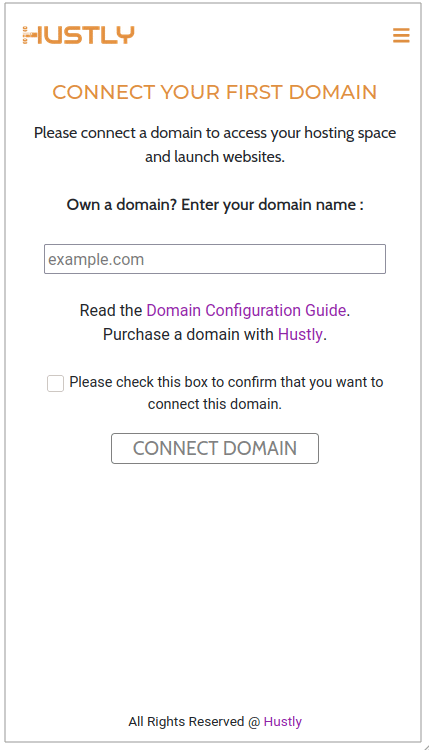
Task: Focus the example.com domain input field
Action: tap(215, 259)
